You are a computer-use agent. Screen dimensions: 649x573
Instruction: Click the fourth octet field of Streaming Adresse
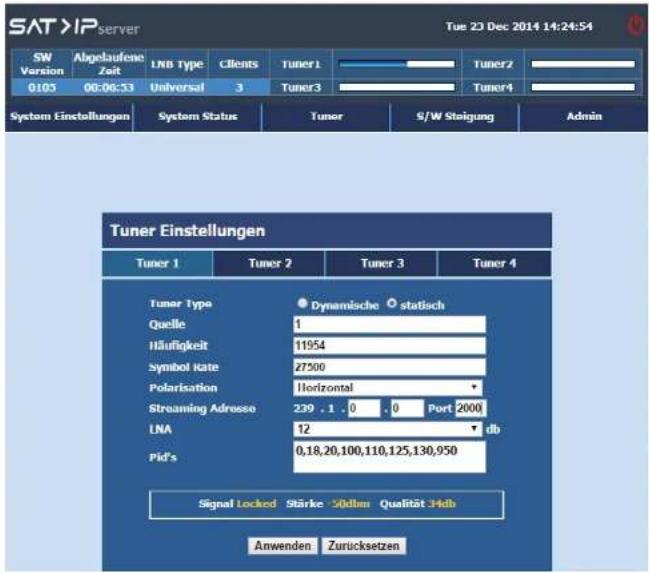pyautogui.click(x=407, y=408)
